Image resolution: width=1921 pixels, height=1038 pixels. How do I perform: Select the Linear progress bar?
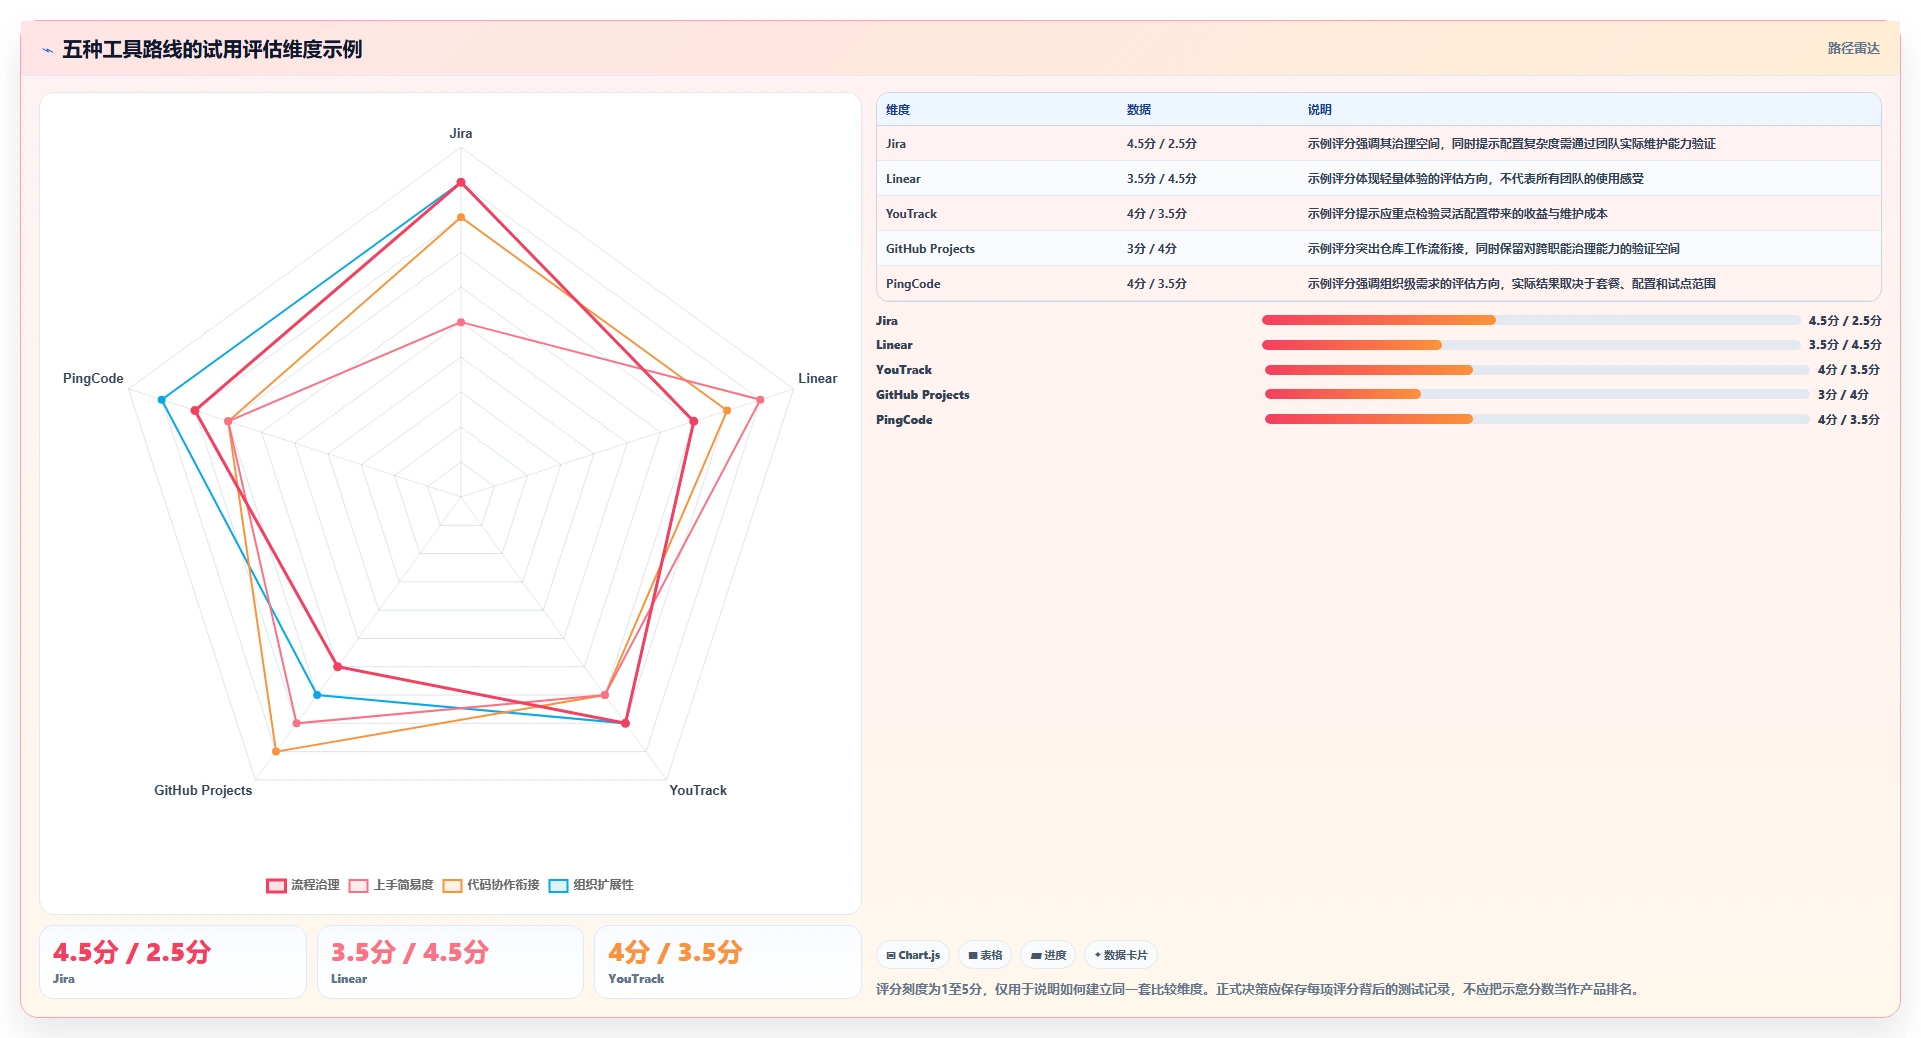point(1530,345)
